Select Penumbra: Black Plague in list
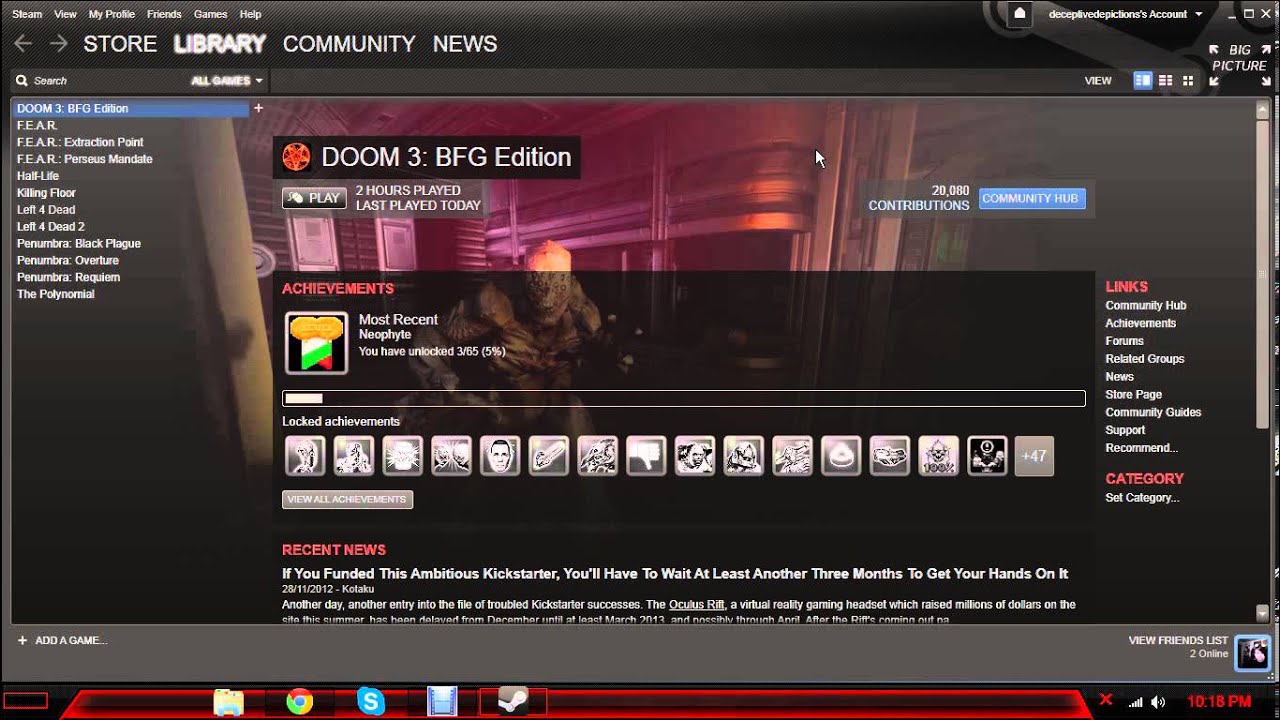 tap(79, 244)
